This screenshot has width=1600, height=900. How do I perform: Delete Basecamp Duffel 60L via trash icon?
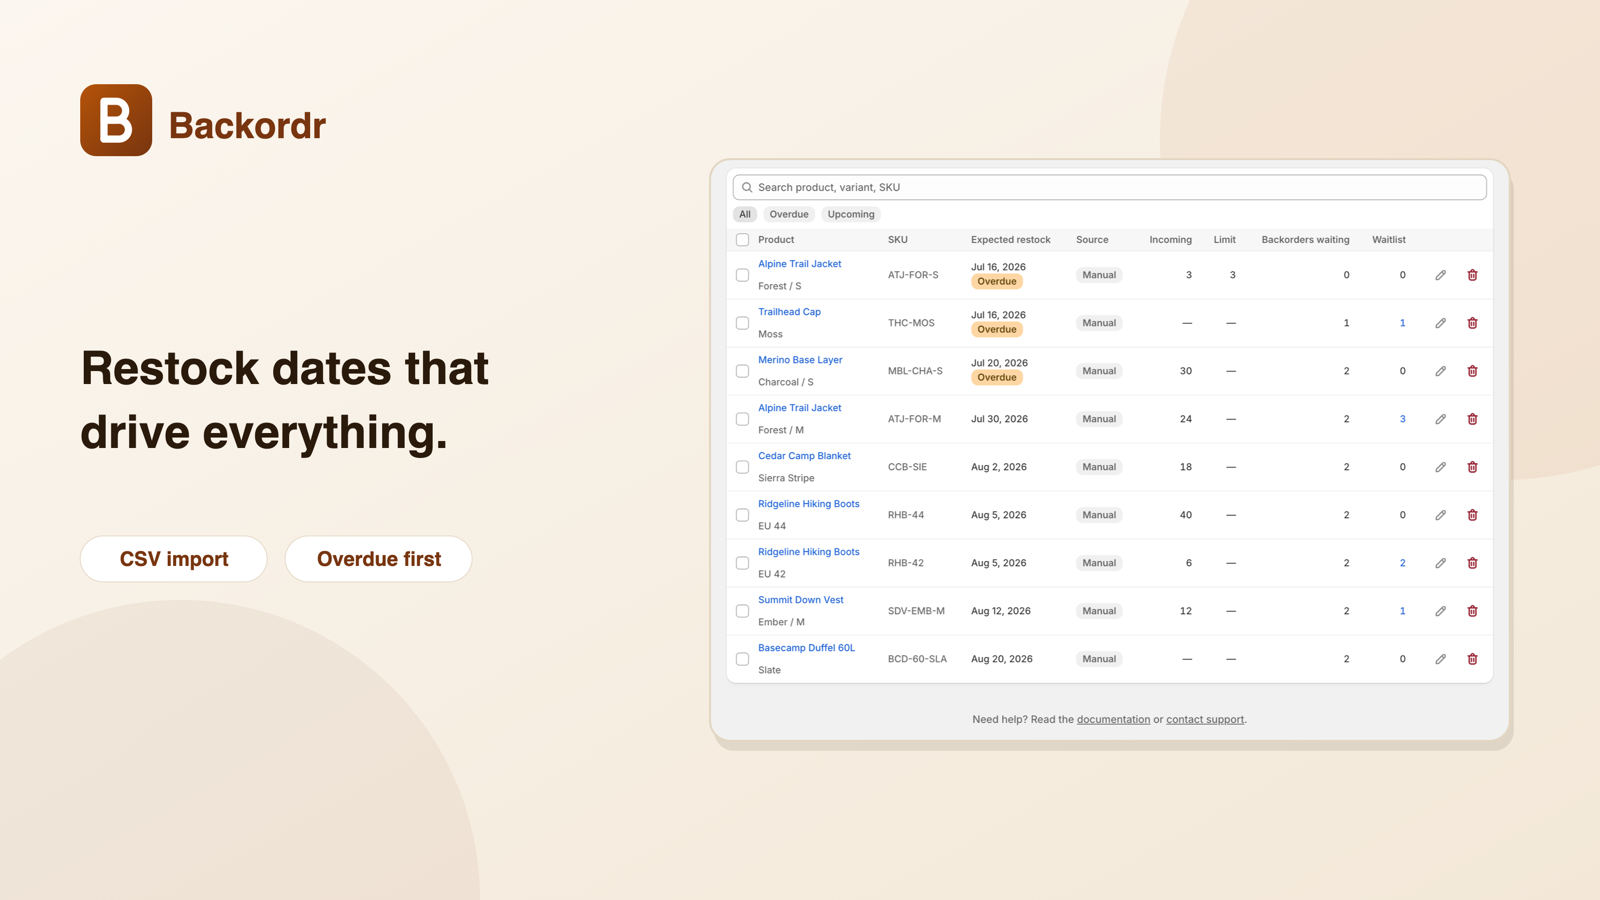coord(1472,659)
